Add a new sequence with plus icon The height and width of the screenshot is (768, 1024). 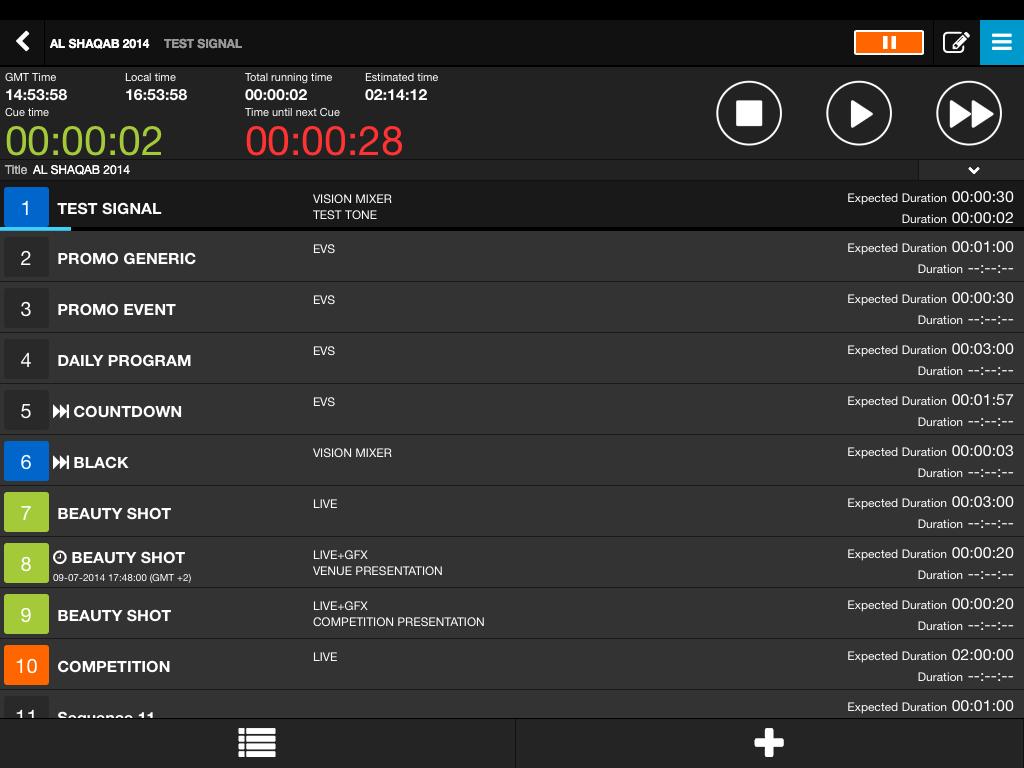pos(768,743)
